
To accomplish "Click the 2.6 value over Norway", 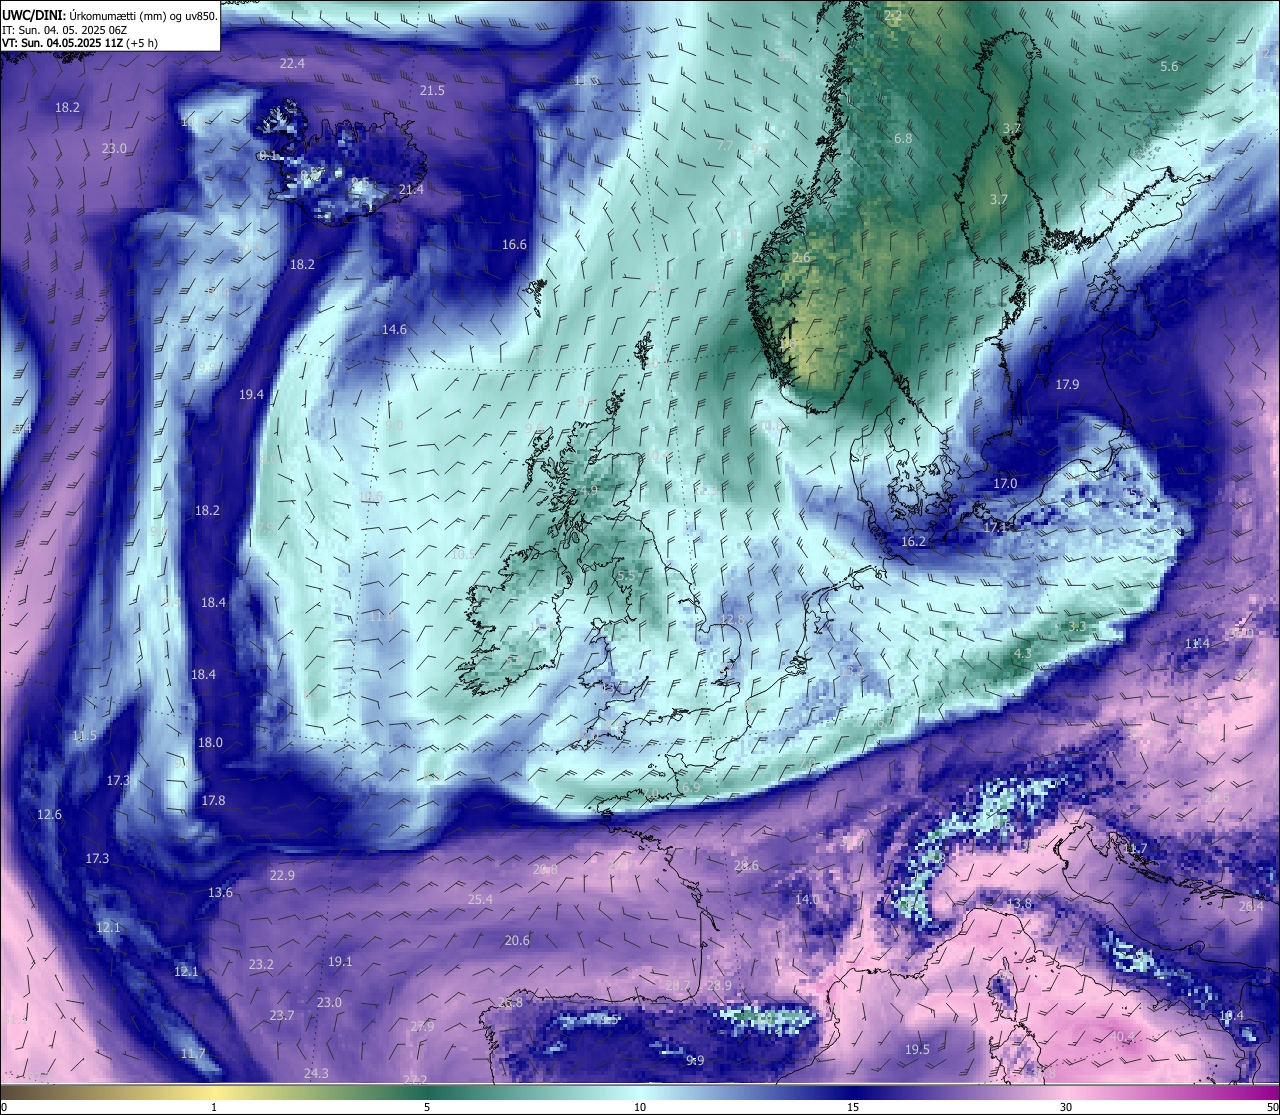I will pos(801,257).
